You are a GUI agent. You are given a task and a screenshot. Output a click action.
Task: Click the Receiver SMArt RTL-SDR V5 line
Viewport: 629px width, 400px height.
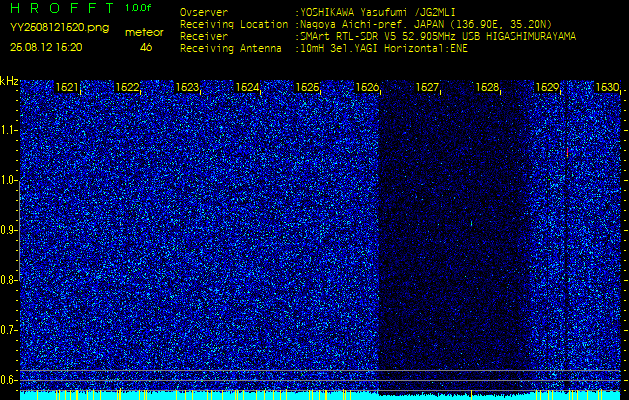(438, 37)
